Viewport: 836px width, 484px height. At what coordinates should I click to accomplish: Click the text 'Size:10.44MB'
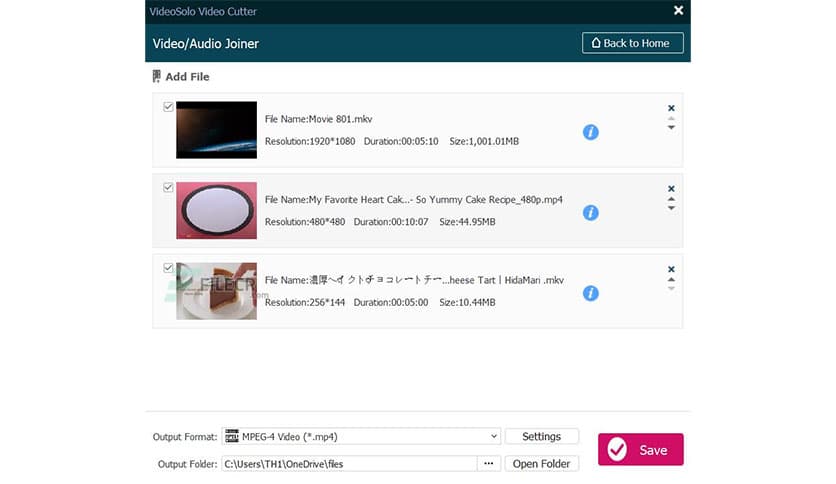coord(467,302)
